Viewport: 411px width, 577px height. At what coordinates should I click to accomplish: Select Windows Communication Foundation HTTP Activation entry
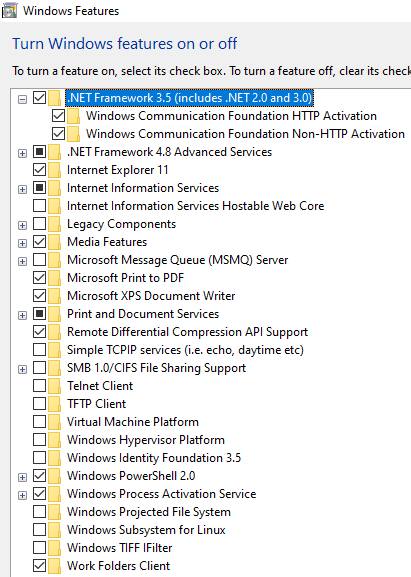[x=231, y=116]
